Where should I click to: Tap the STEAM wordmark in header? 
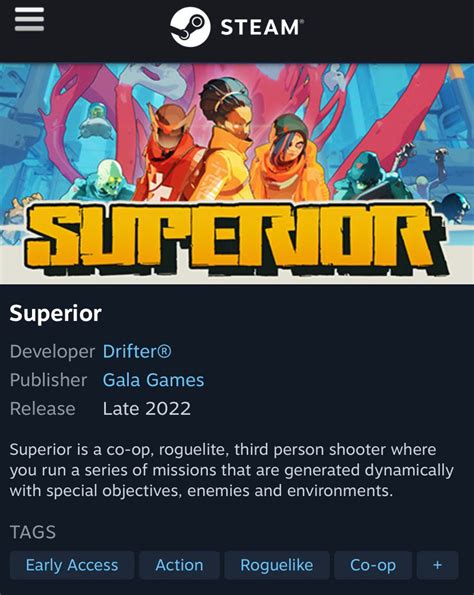click(262, 27)
